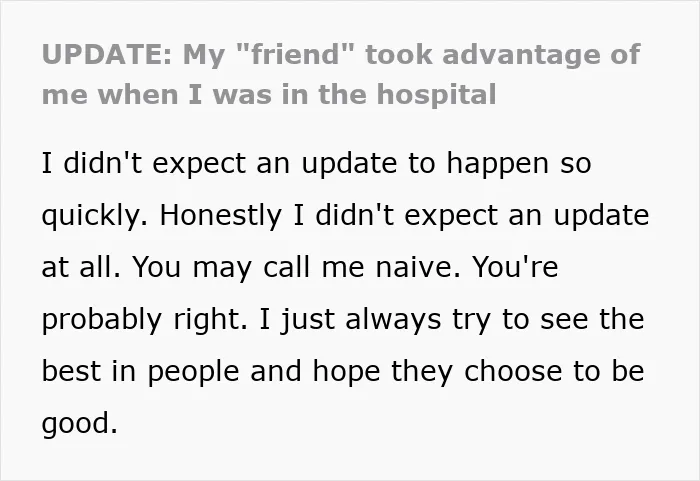700x481 pixels.
Task: Click "at all." in the paragraph
Action: pos(81,267)
